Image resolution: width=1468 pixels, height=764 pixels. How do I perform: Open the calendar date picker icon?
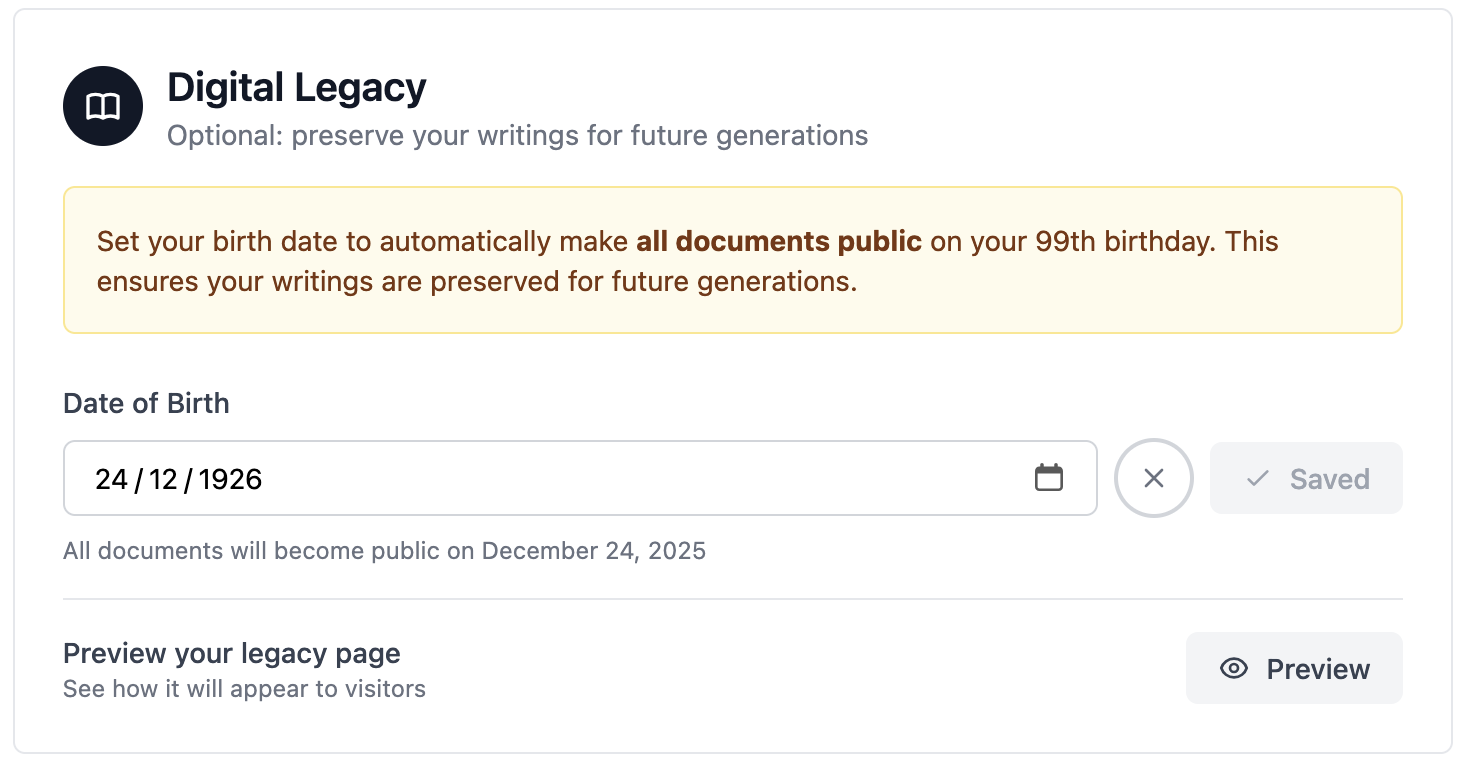coord(1048,478)
